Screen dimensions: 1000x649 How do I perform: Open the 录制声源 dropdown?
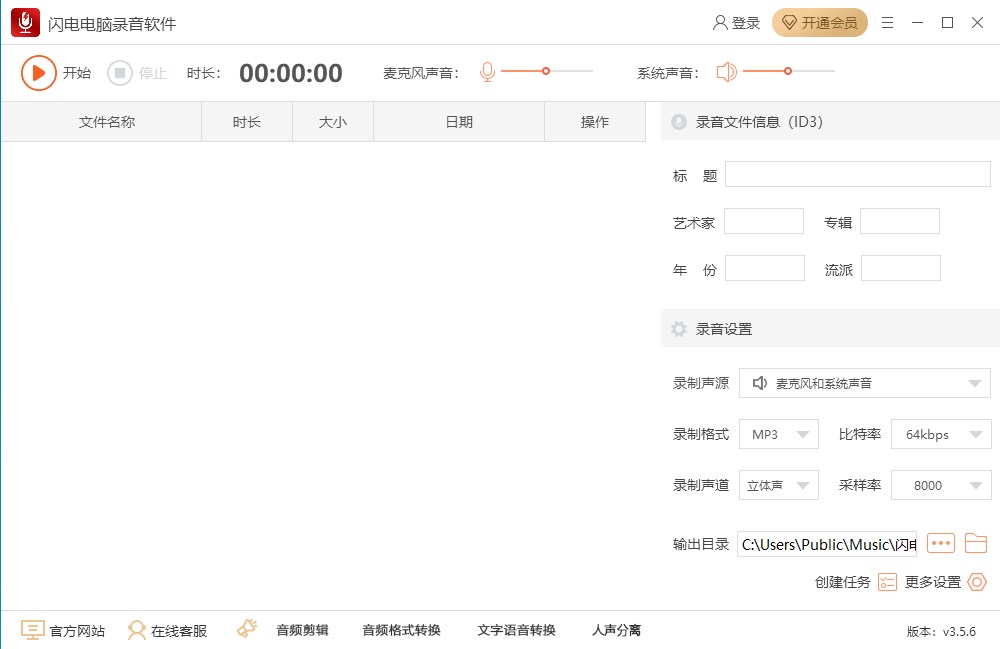(865, 383)
